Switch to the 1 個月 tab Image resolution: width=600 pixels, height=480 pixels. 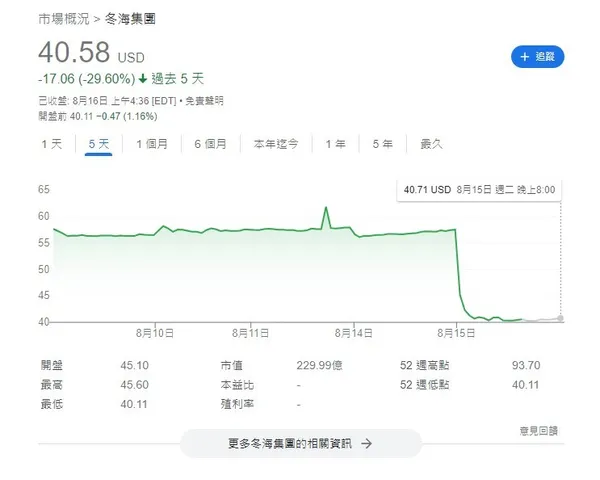click(x=152, y=144)
